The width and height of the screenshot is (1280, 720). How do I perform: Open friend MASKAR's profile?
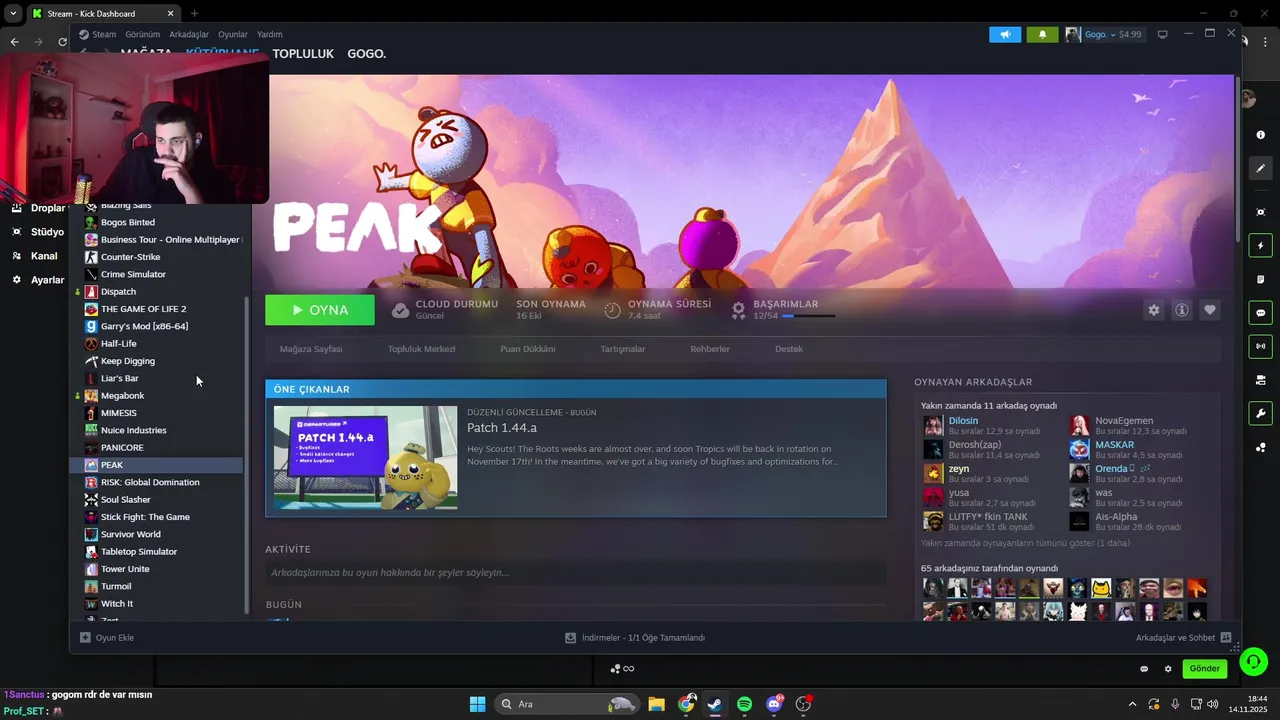[1114, 445]
